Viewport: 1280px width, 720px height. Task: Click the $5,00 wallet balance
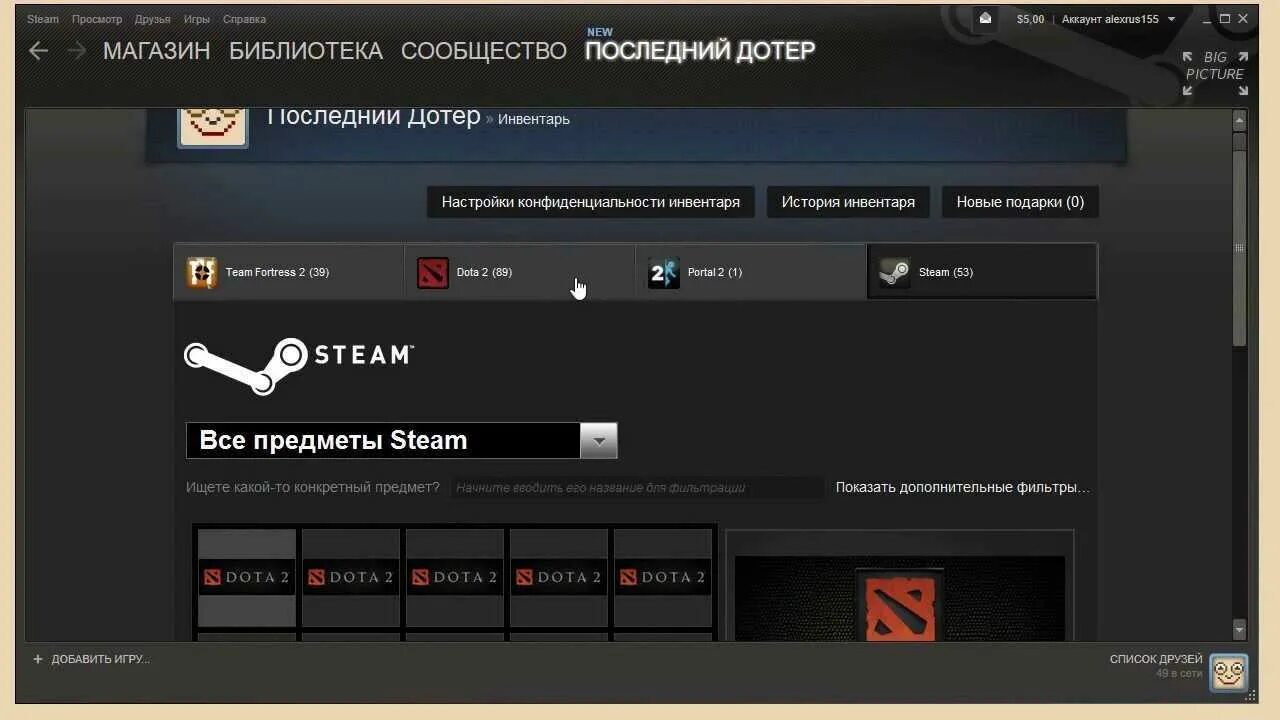tap(1030, 19)
